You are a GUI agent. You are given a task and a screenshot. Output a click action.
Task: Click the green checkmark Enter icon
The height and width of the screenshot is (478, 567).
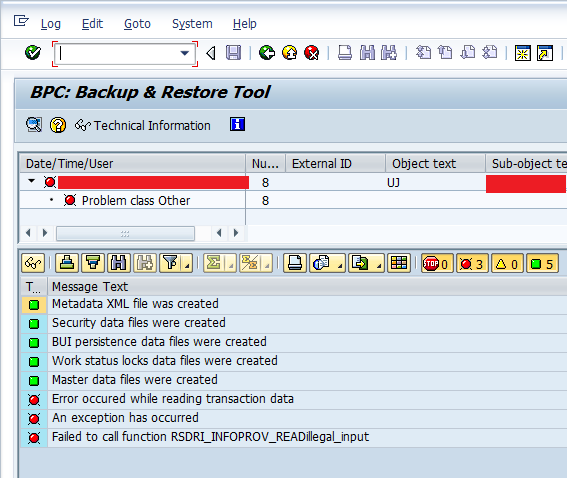[x=33, y=53]
